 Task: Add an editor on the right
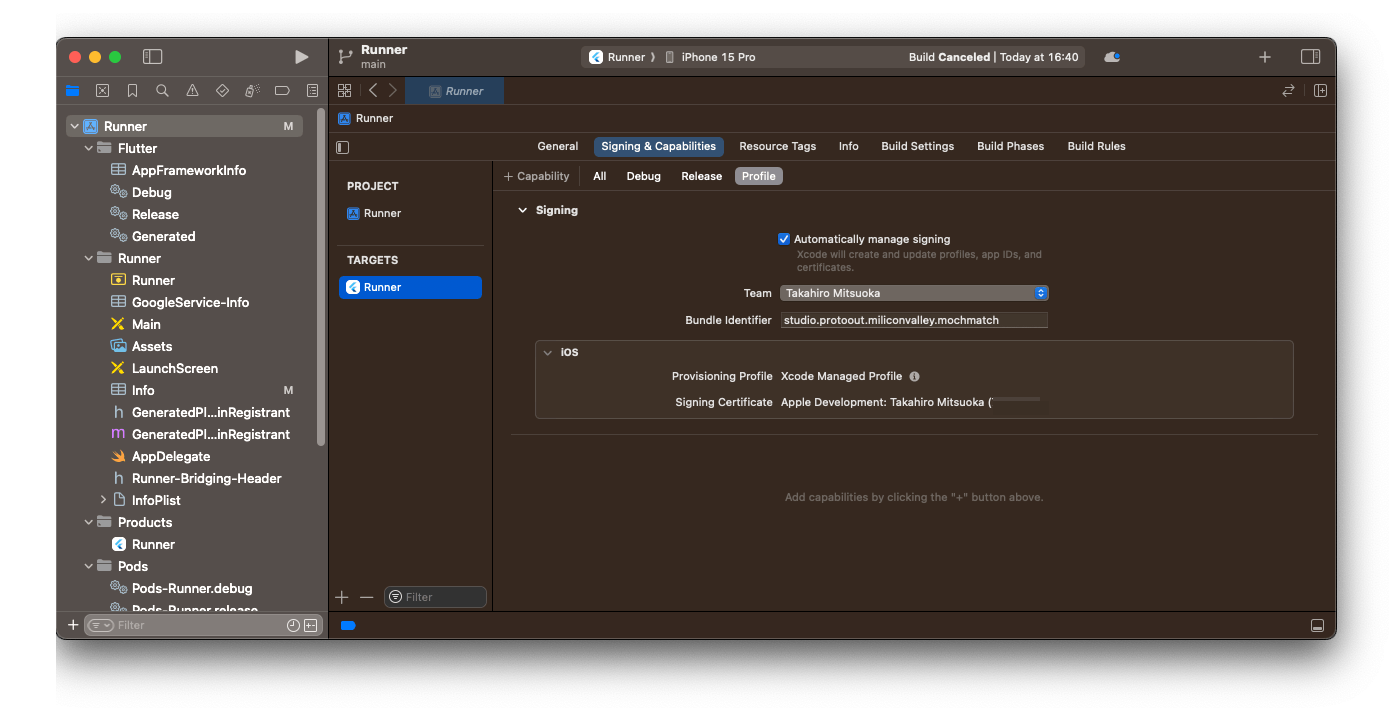tap(1320, 90)
